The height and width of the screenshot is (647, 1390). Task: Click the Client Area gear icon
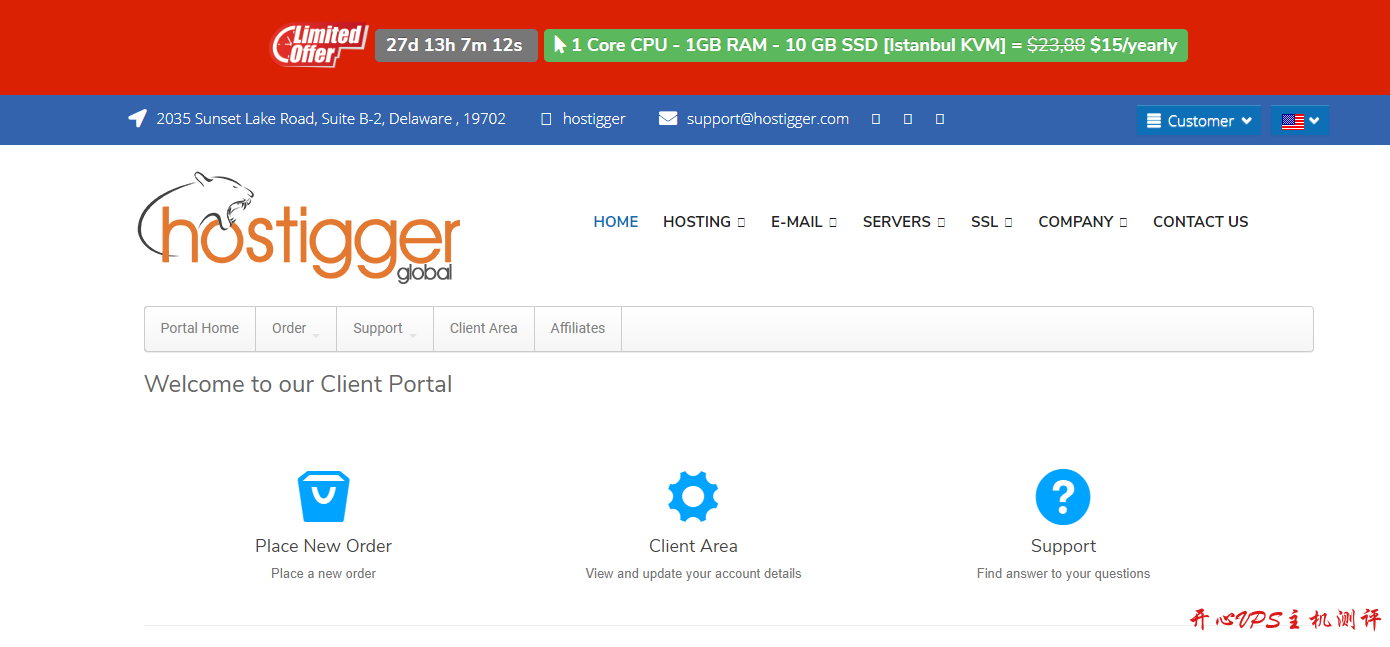coord(693,496)
